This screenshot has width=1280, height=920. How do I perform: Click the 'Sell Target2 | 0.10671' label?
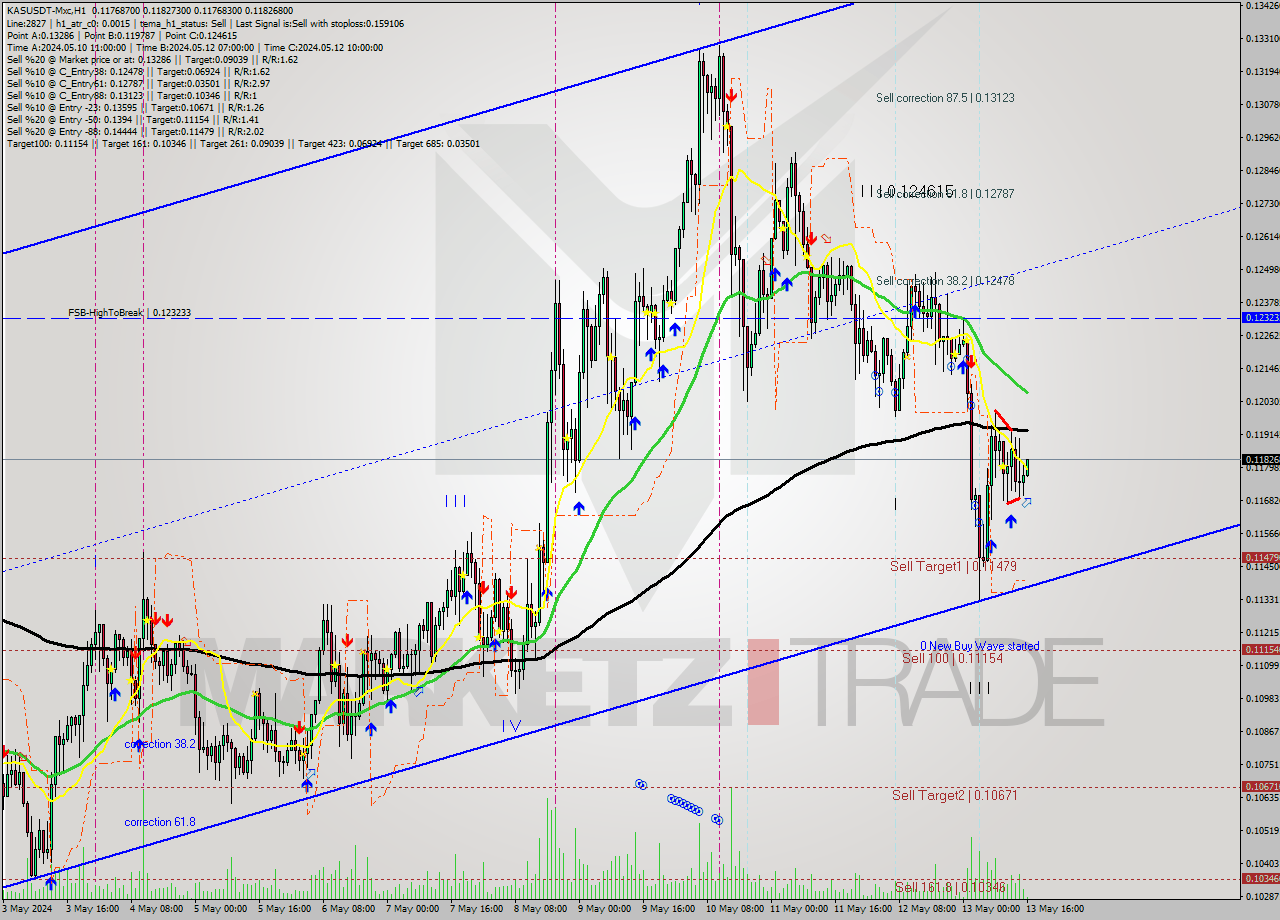click(x=954, y=795)
